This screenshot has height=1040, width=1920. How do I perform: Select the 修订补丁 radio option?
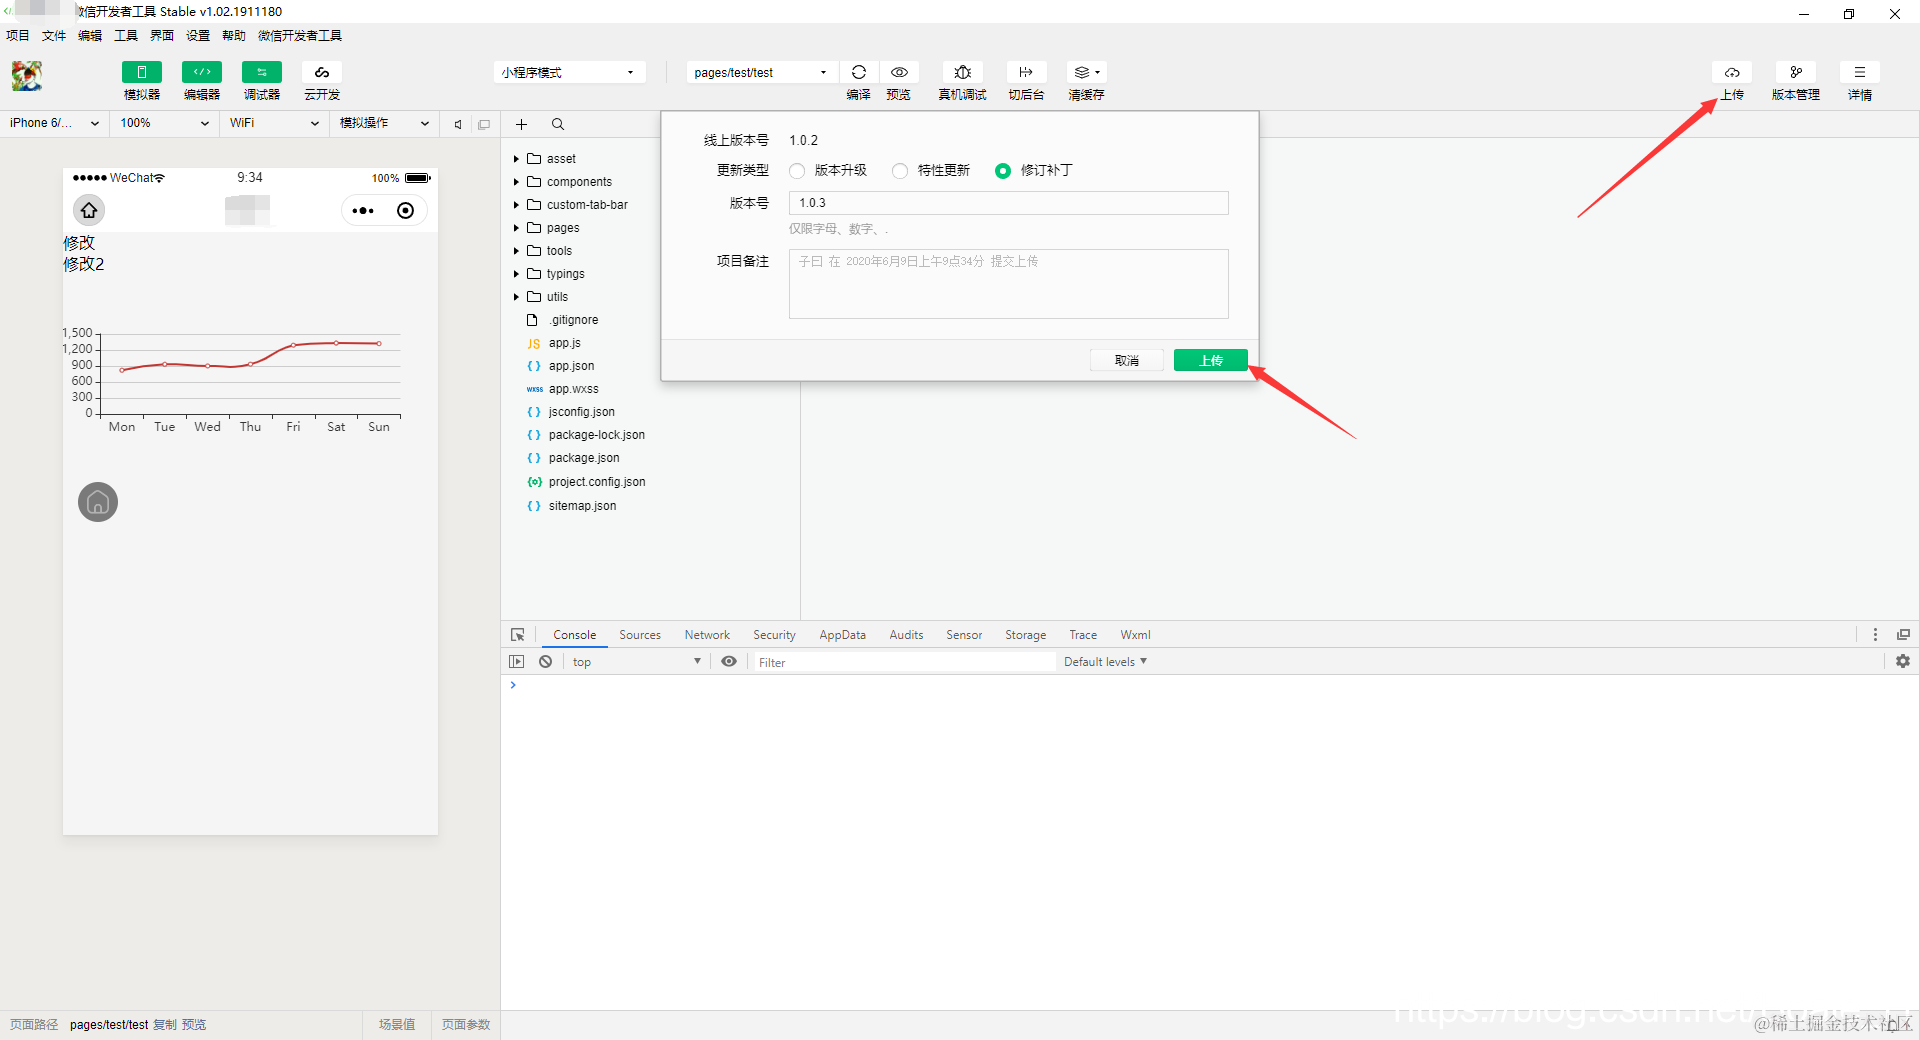tap(1003, 171)
